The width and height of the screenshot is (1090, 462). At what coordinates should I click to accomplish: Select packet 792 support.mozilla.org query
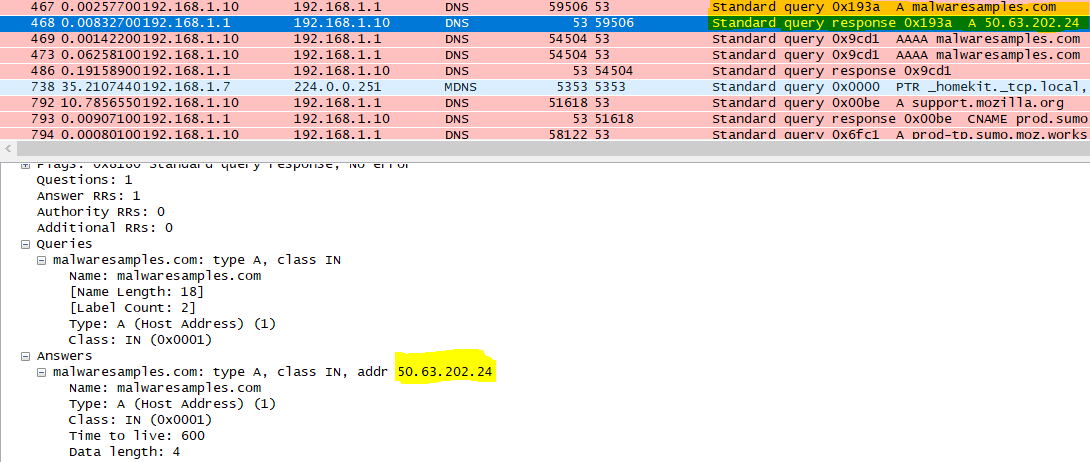[x=545, y=103]
